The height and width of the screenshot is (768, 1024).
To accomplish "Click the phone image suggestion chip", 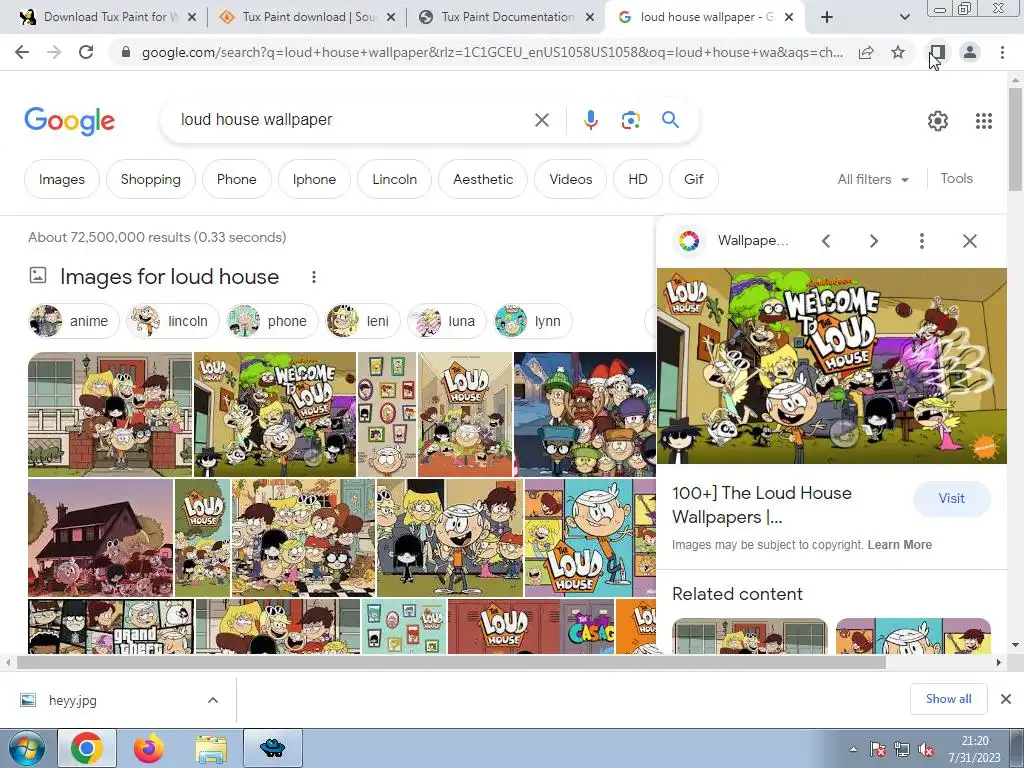I will pyautogui.click(x=272, y=321).
